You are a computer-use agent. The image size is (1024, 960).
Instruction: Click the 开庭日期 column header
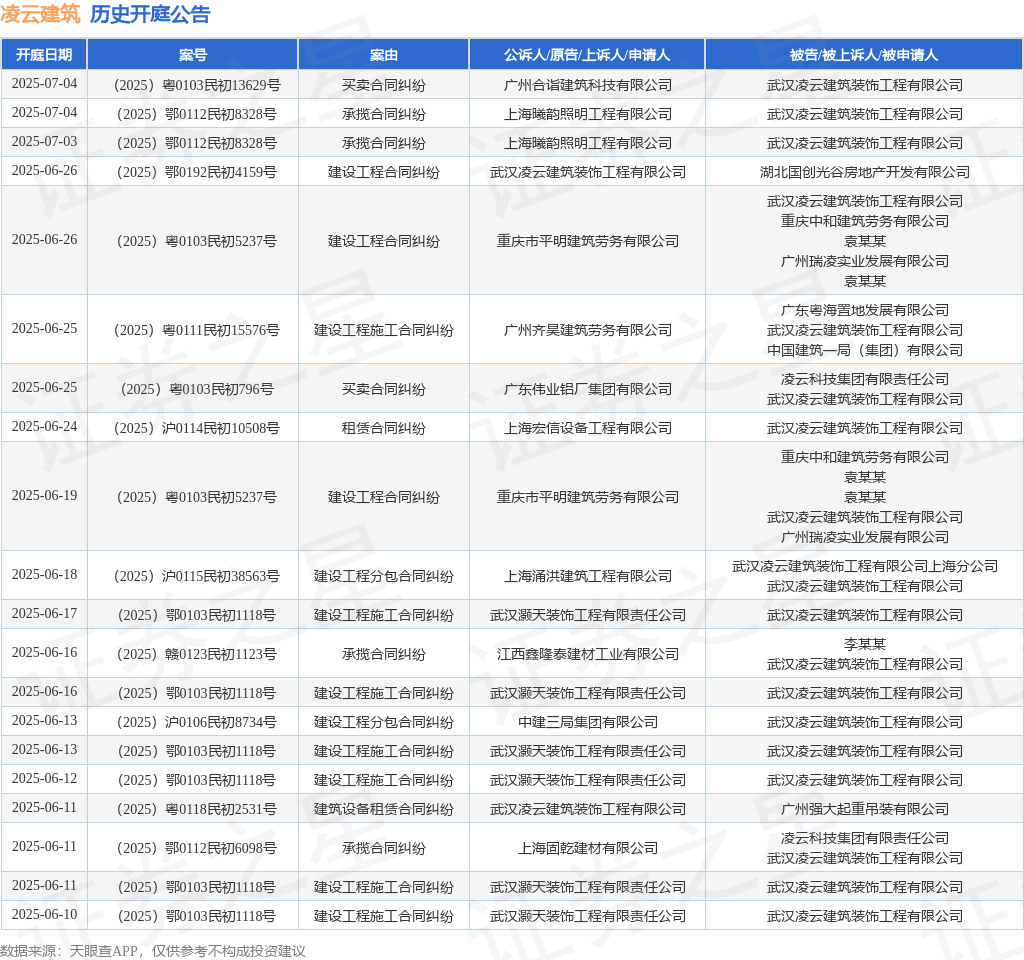[x=44, y=55]
